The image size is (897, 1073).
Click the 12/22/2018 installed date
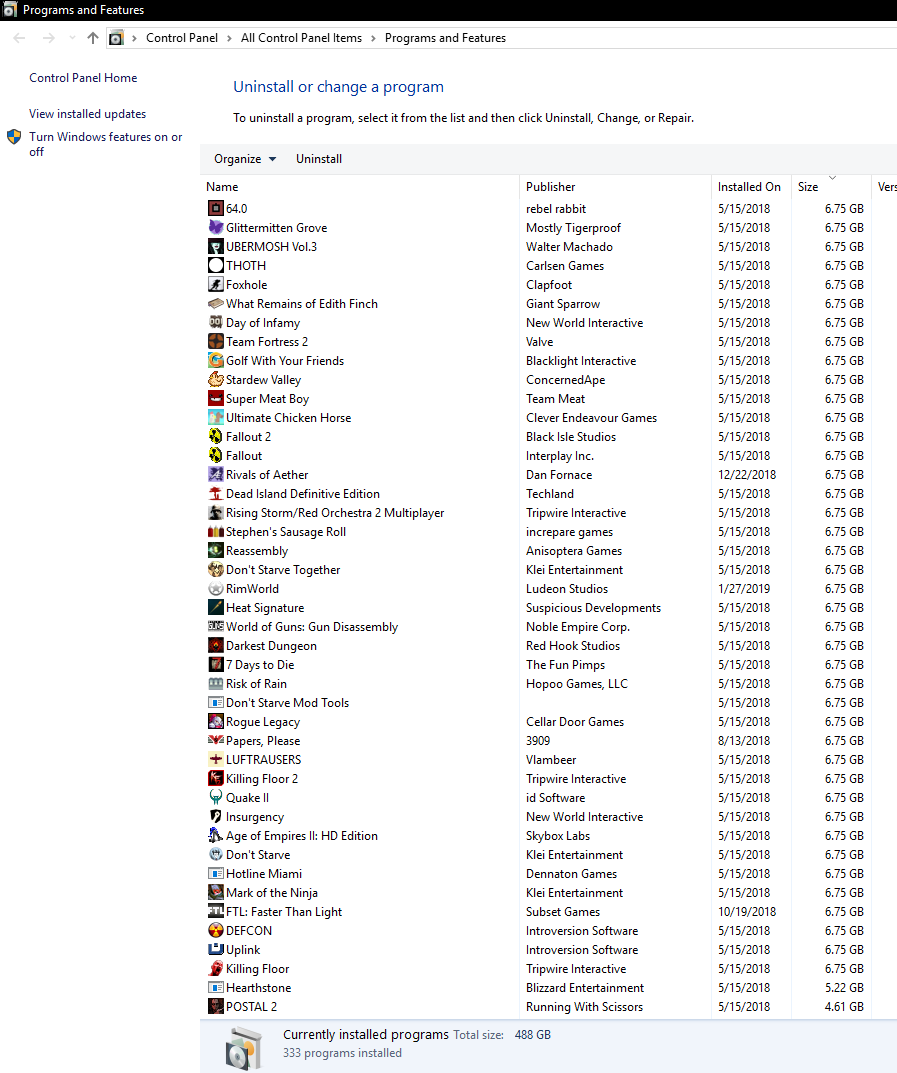747,474
